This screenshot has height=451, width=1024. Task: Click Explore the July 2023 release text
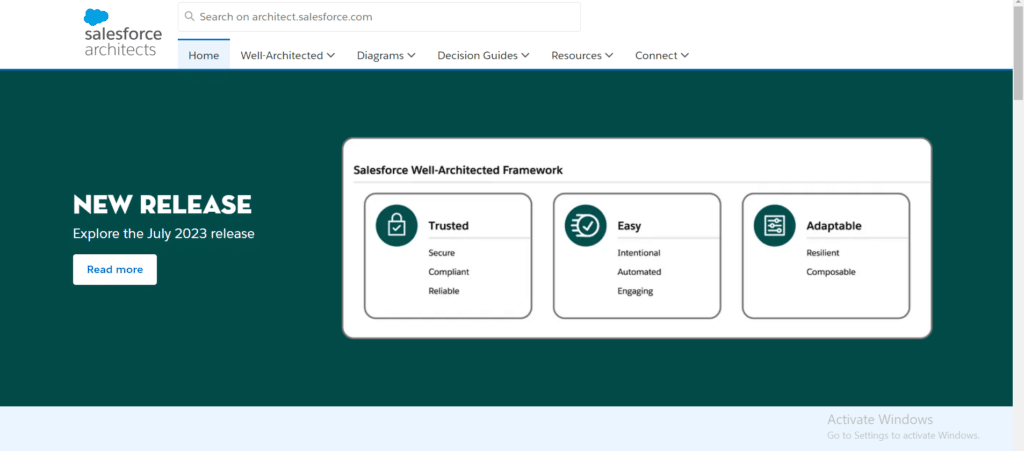click(x=164, y=233)
